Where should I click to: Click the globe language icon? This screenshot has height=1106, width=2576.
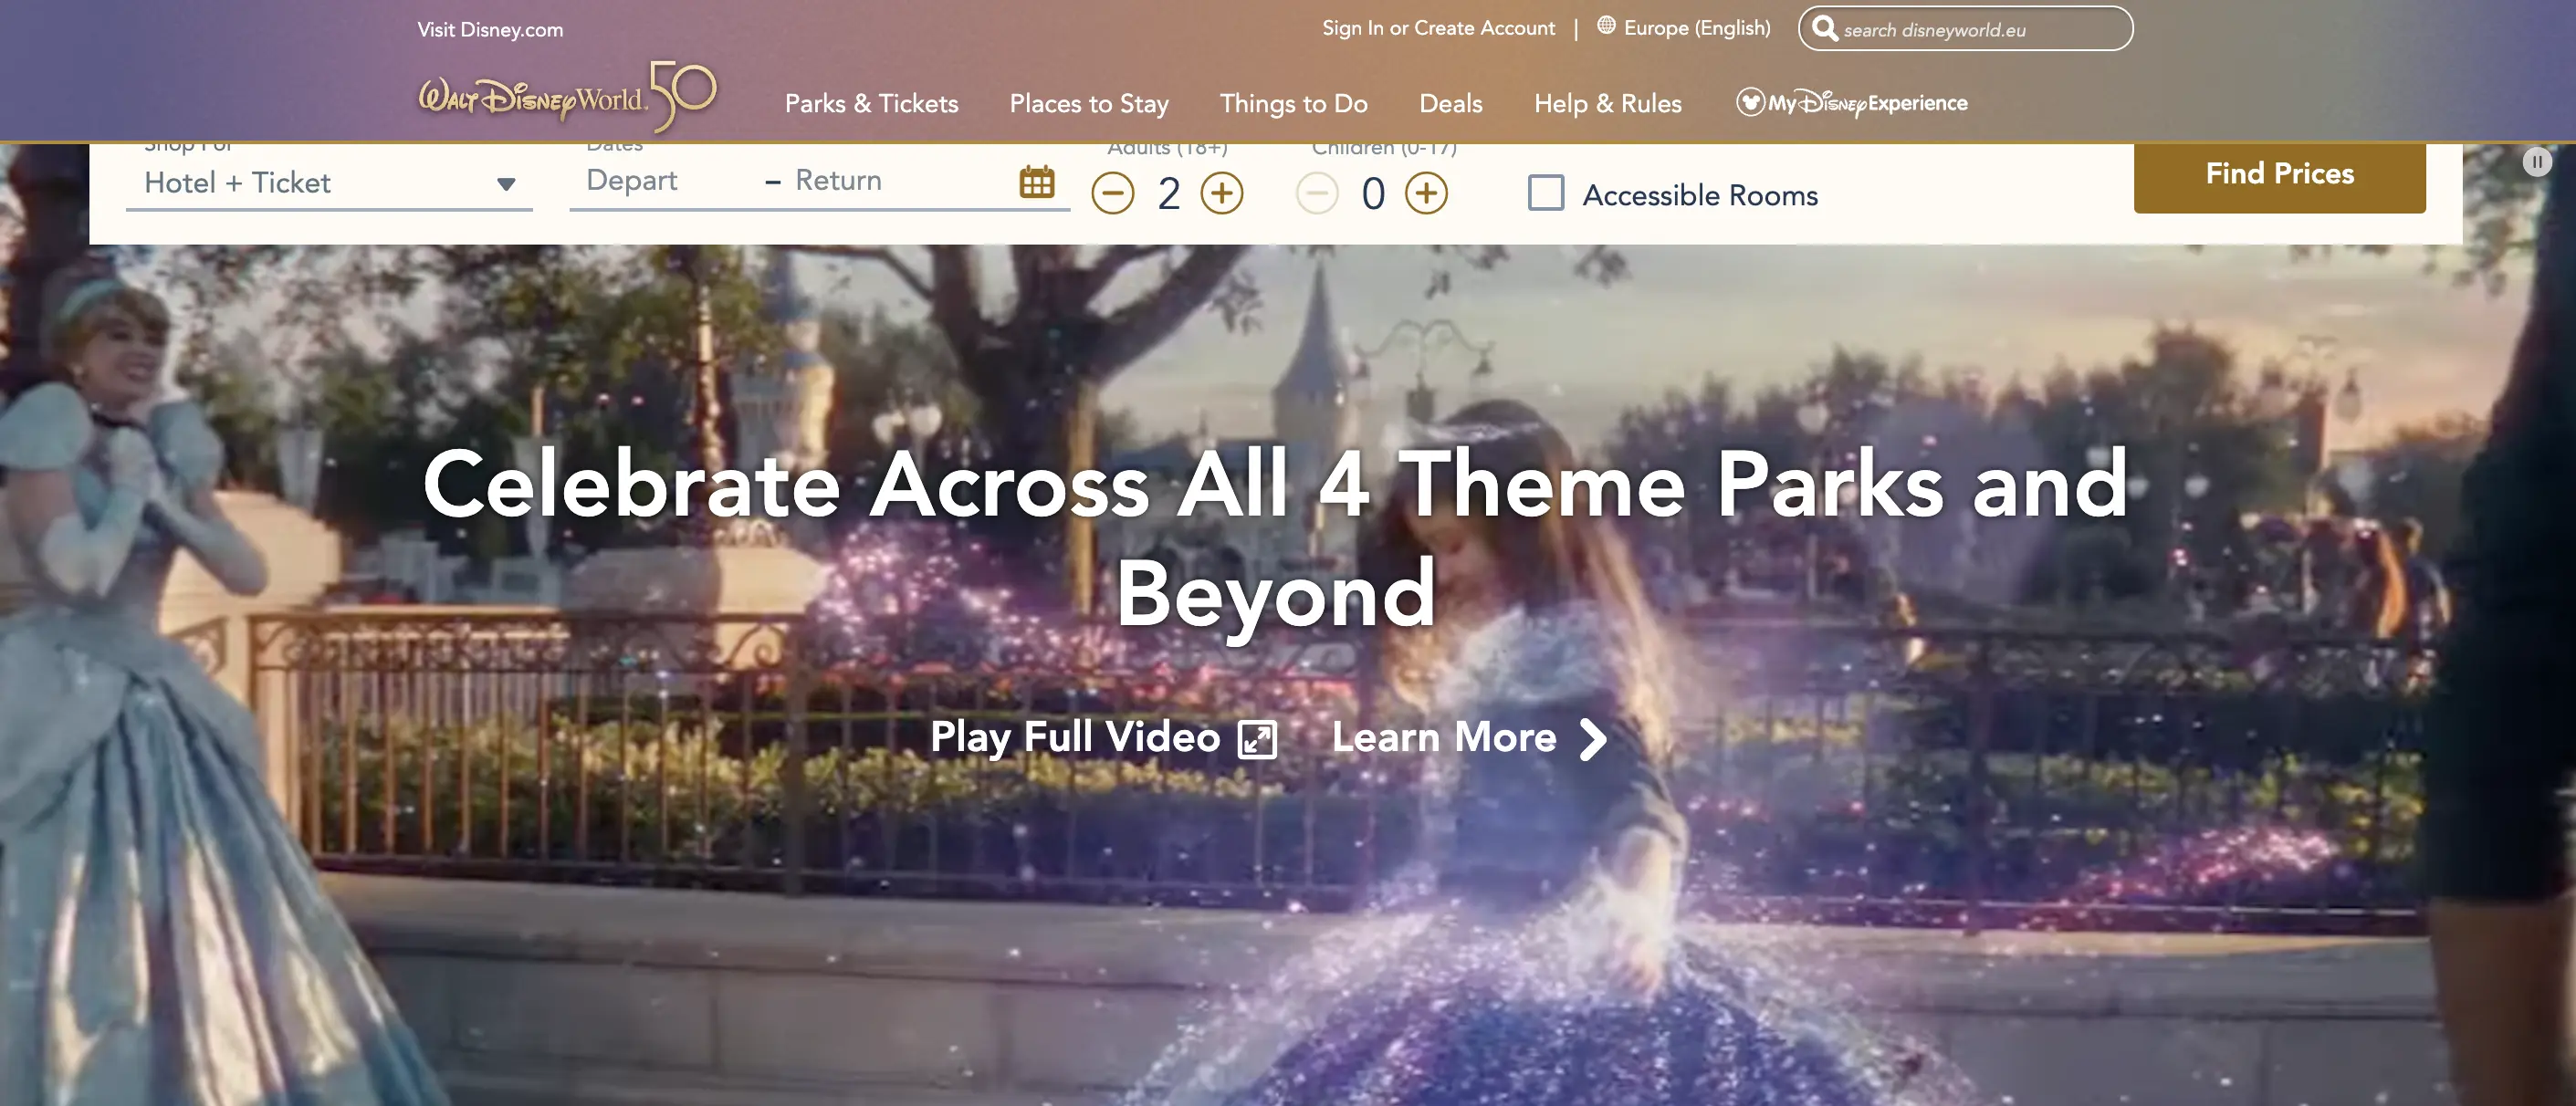(x=1606, y=26)
